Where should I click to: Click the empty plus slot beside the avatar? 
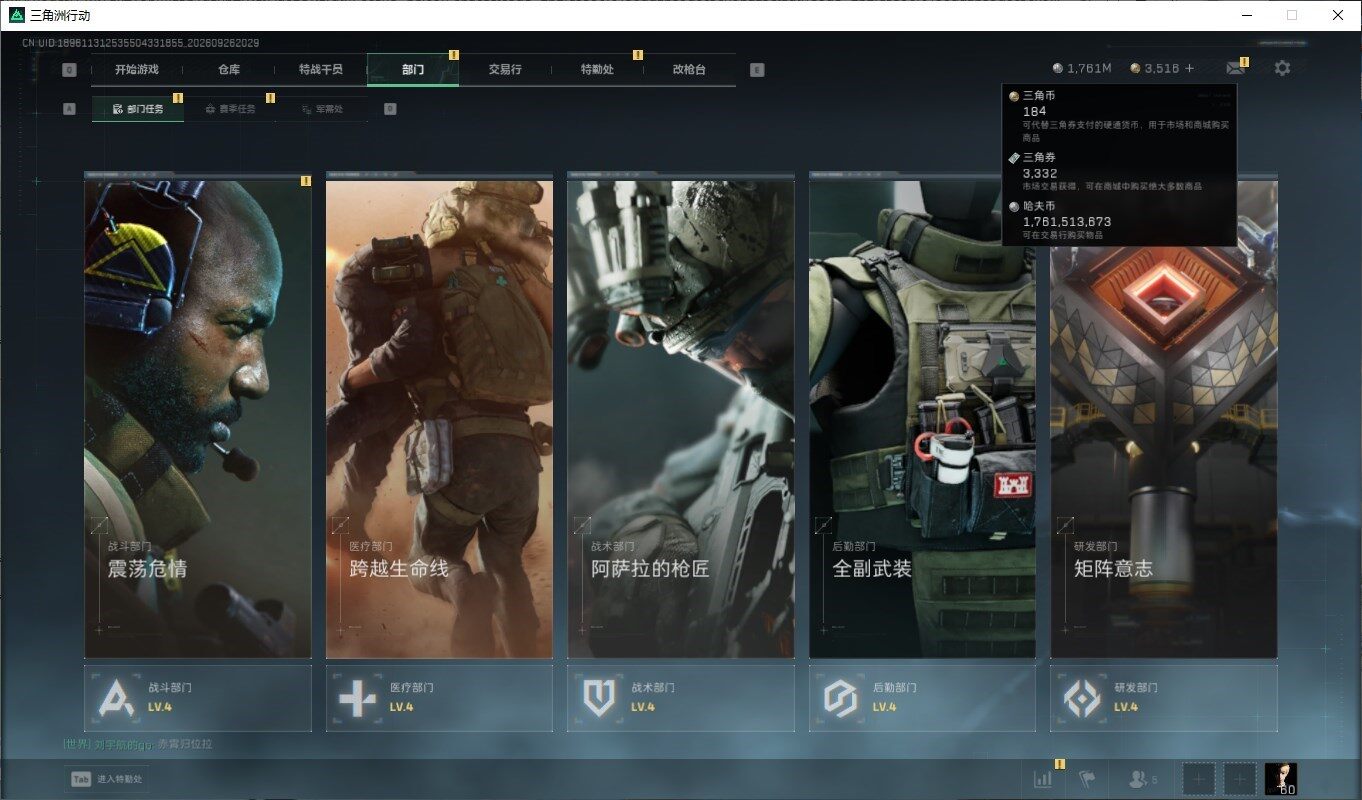tap(1239, 778)
